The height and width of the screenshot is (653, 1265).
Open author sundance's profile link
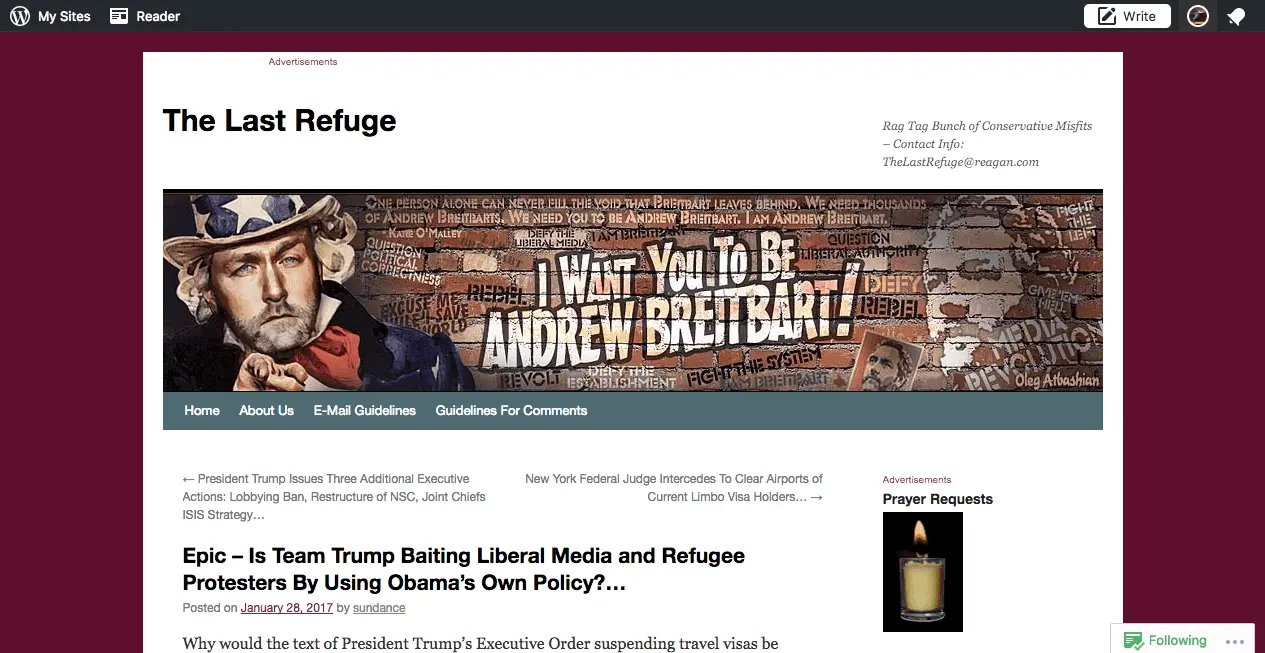[379, 608]
